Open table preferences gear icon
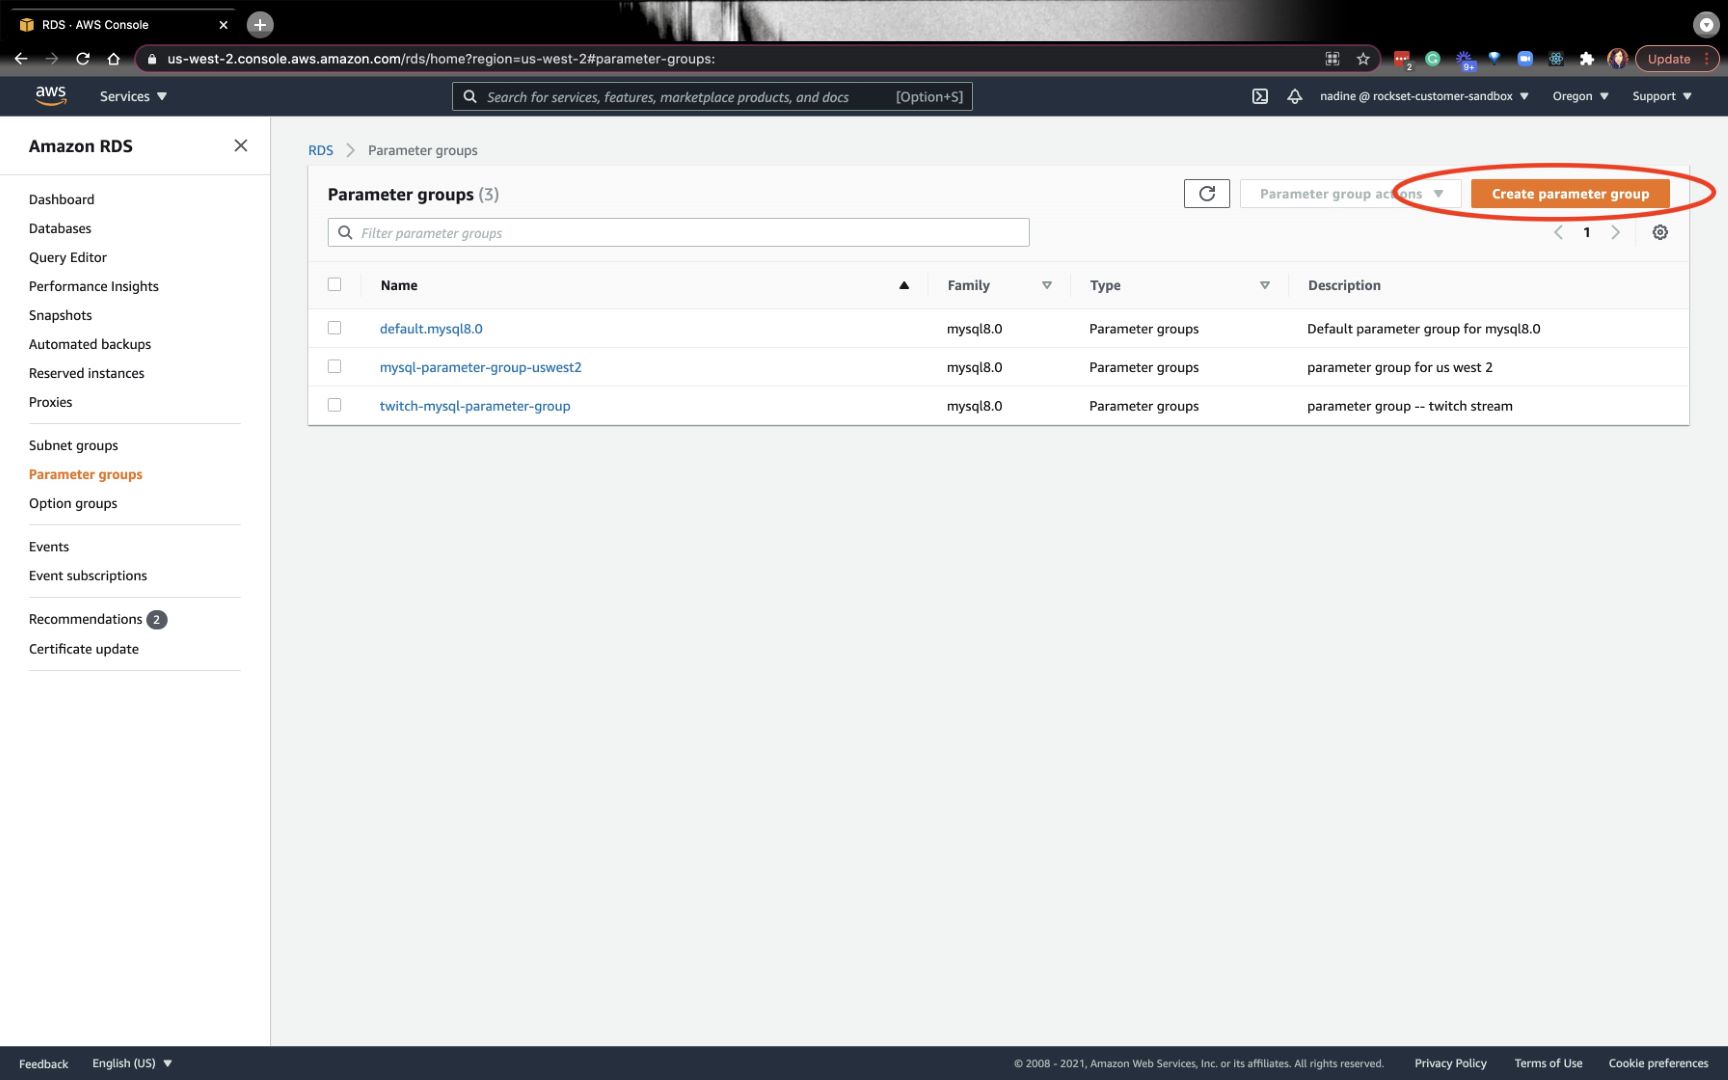The image size is (1728, 1080). (1660, 232)
